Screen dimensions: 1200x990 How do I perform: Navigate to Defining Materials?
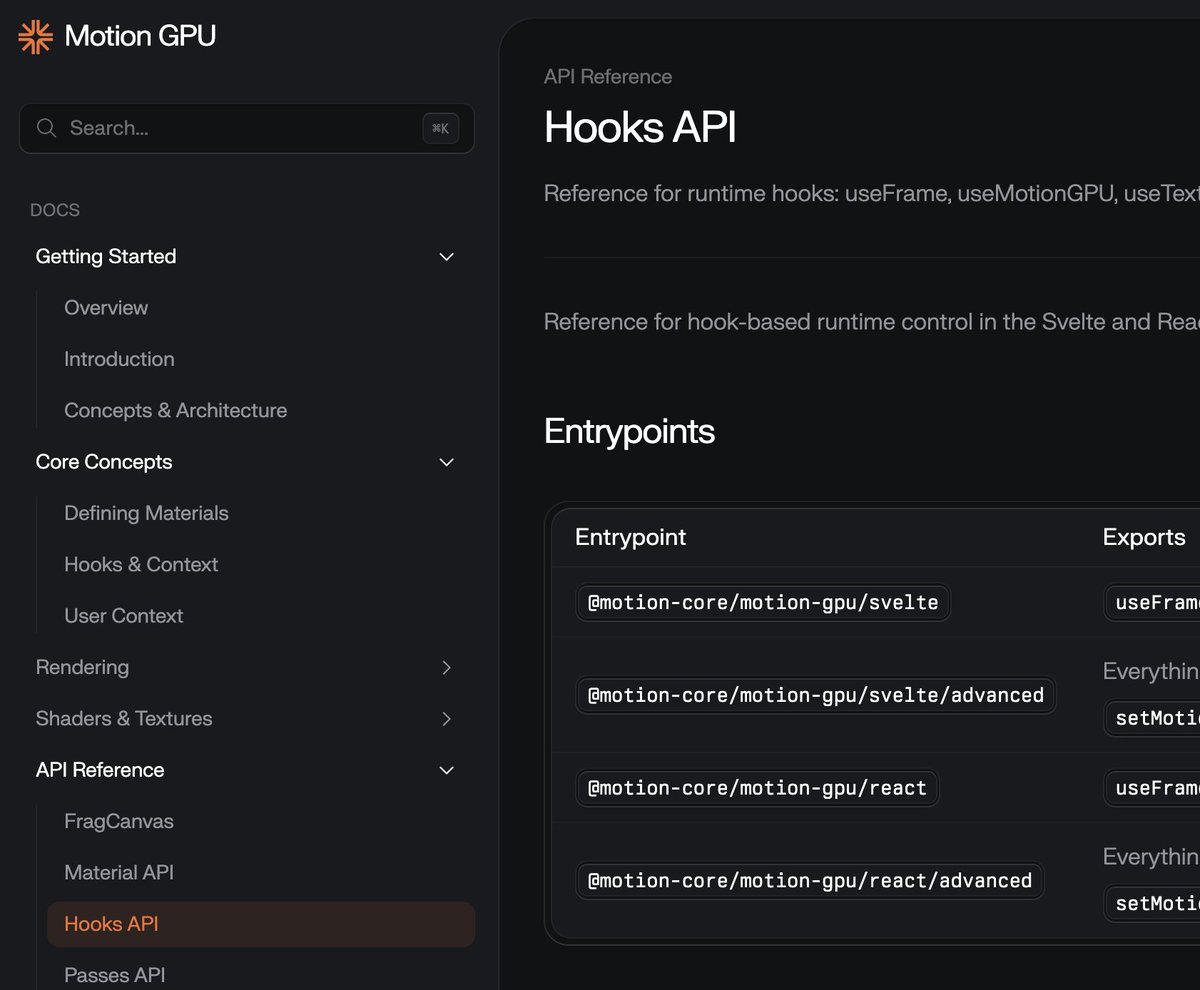pos(146,513)
